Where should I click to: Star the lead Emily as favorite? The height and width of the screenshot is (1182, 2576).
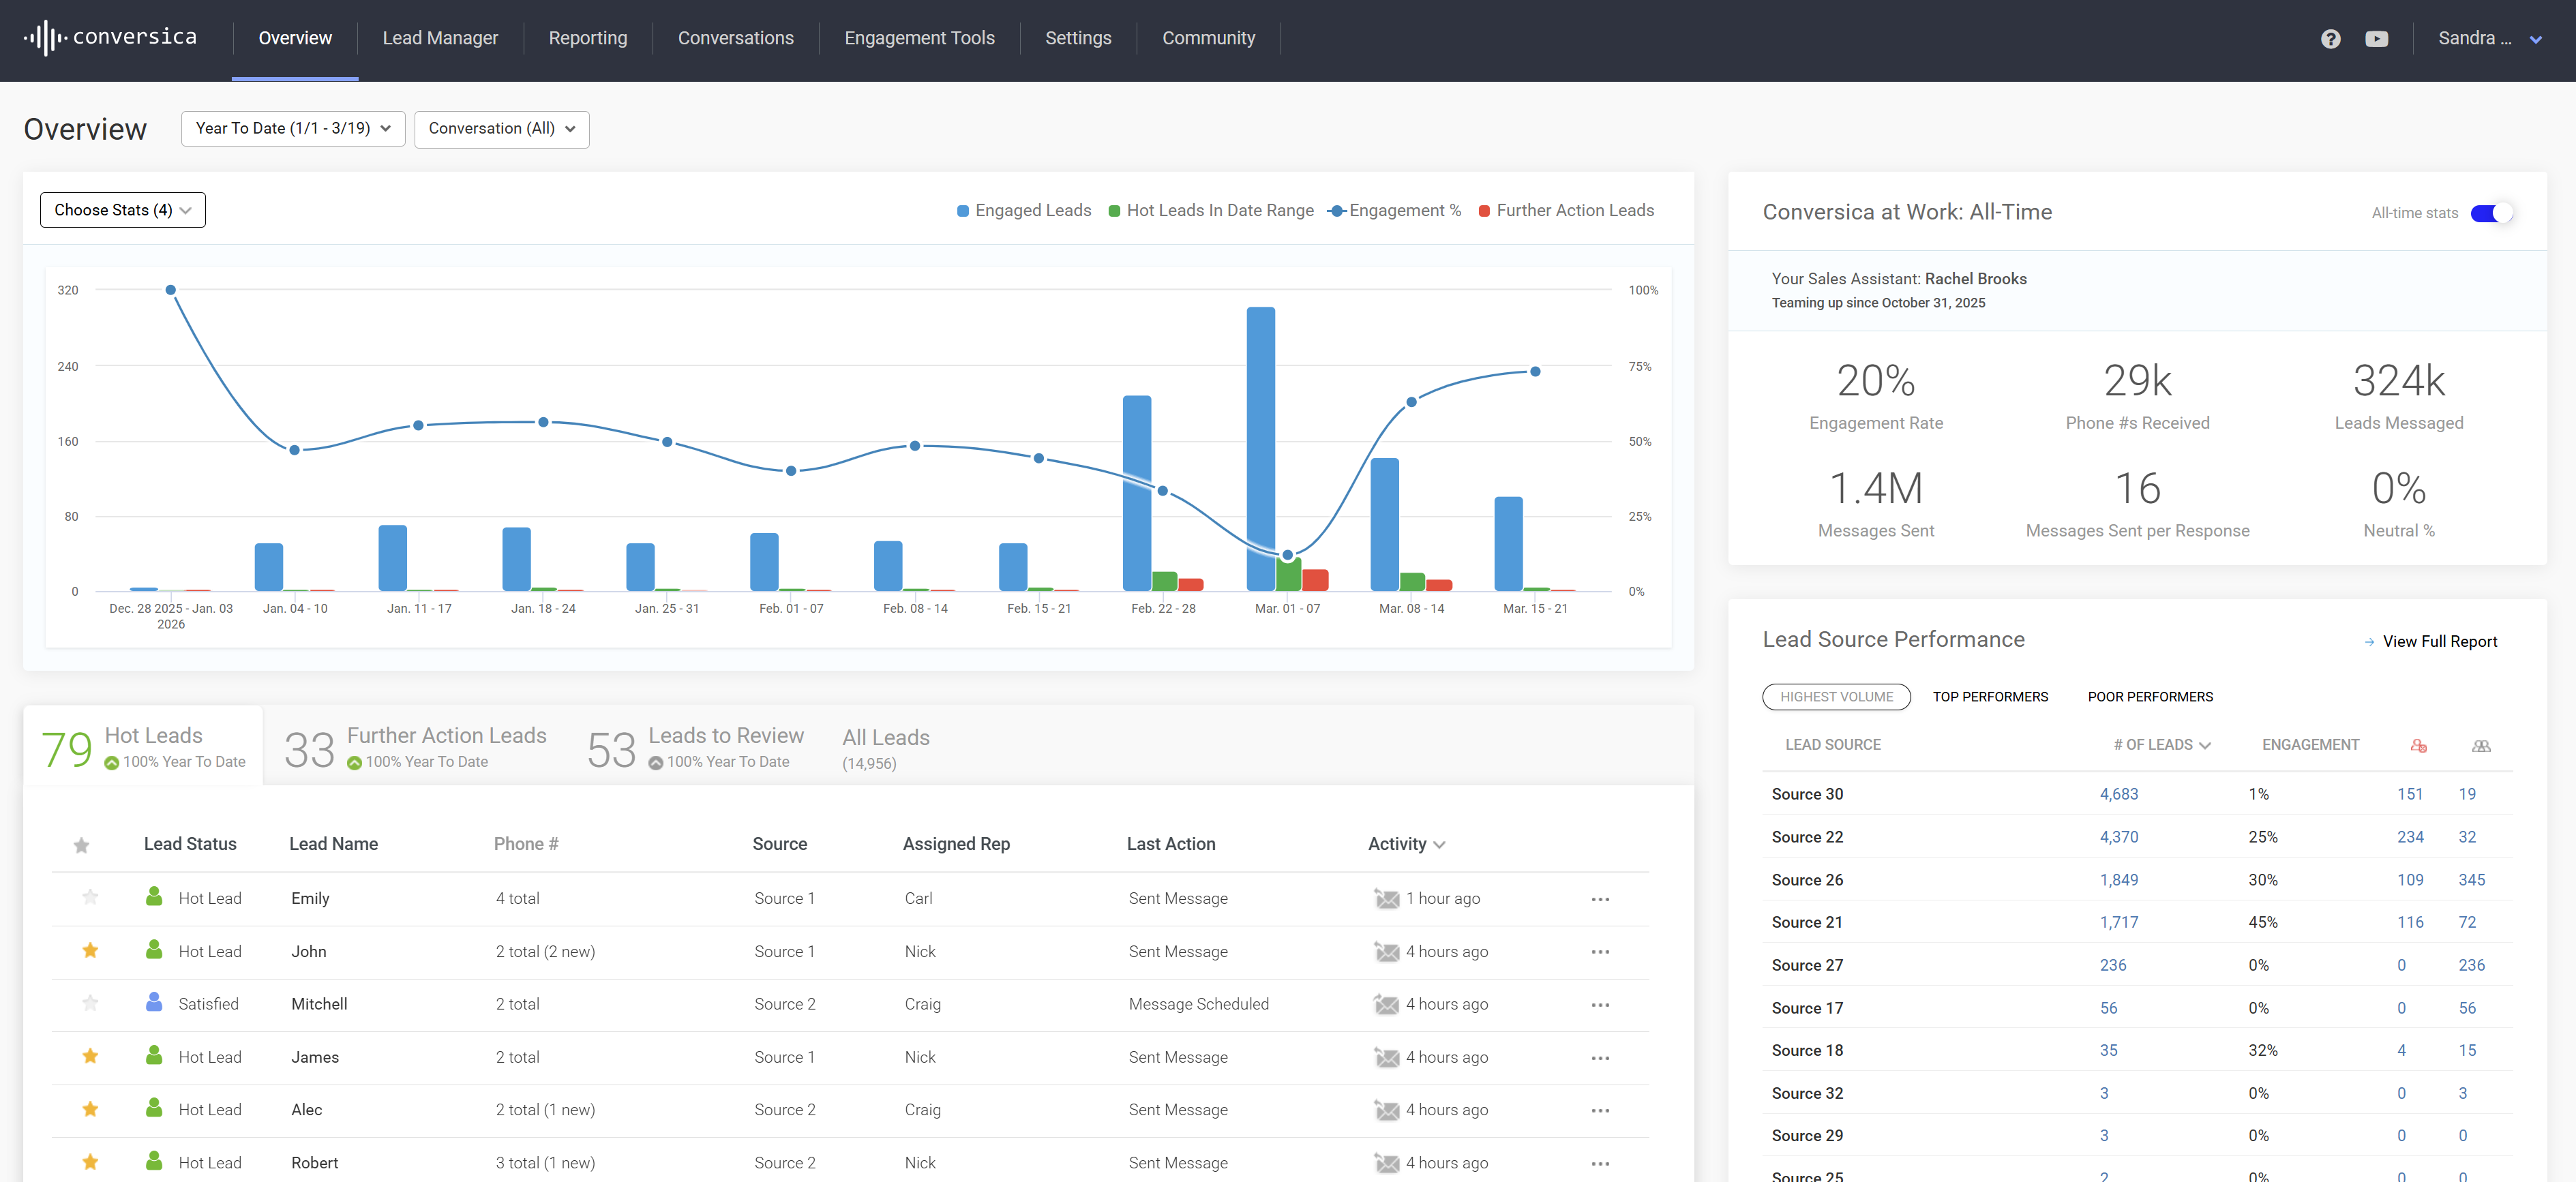pos(90,898)
